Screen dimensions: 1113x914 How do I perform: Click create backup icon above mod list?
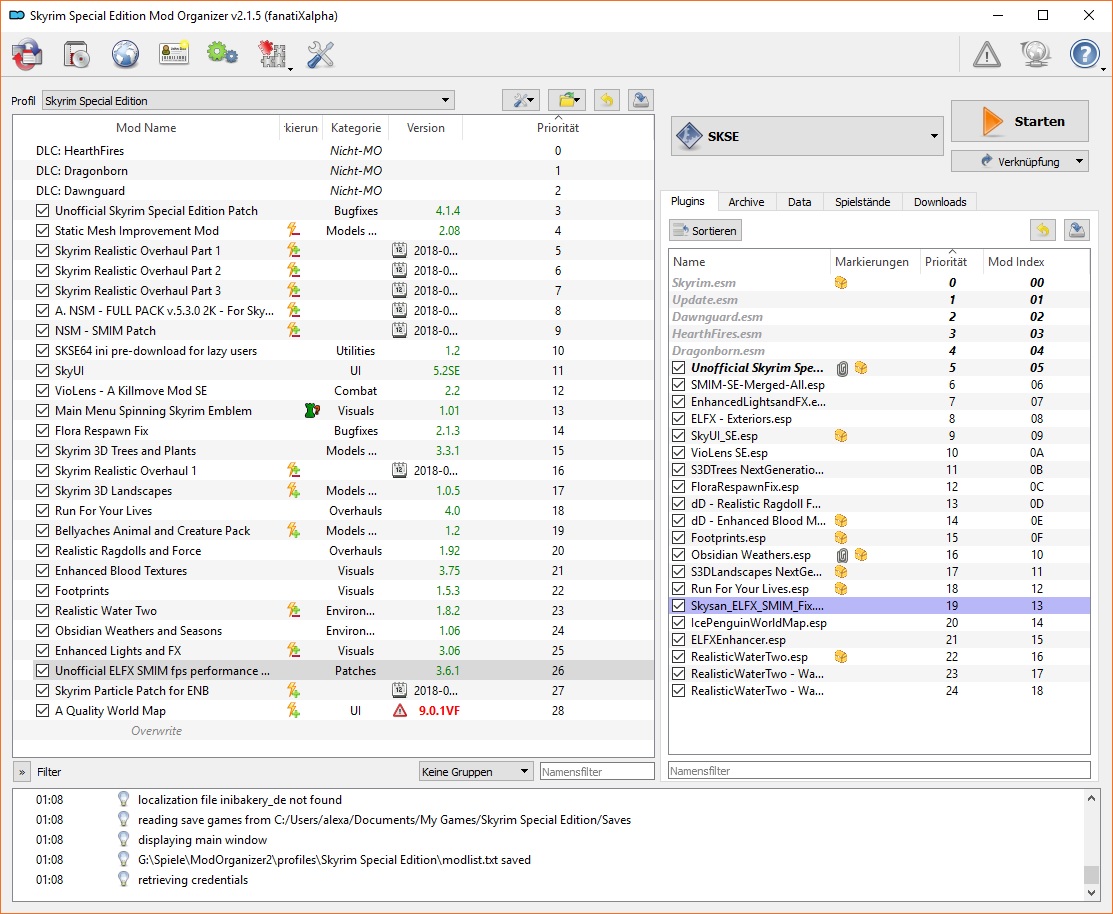[641, 100]
